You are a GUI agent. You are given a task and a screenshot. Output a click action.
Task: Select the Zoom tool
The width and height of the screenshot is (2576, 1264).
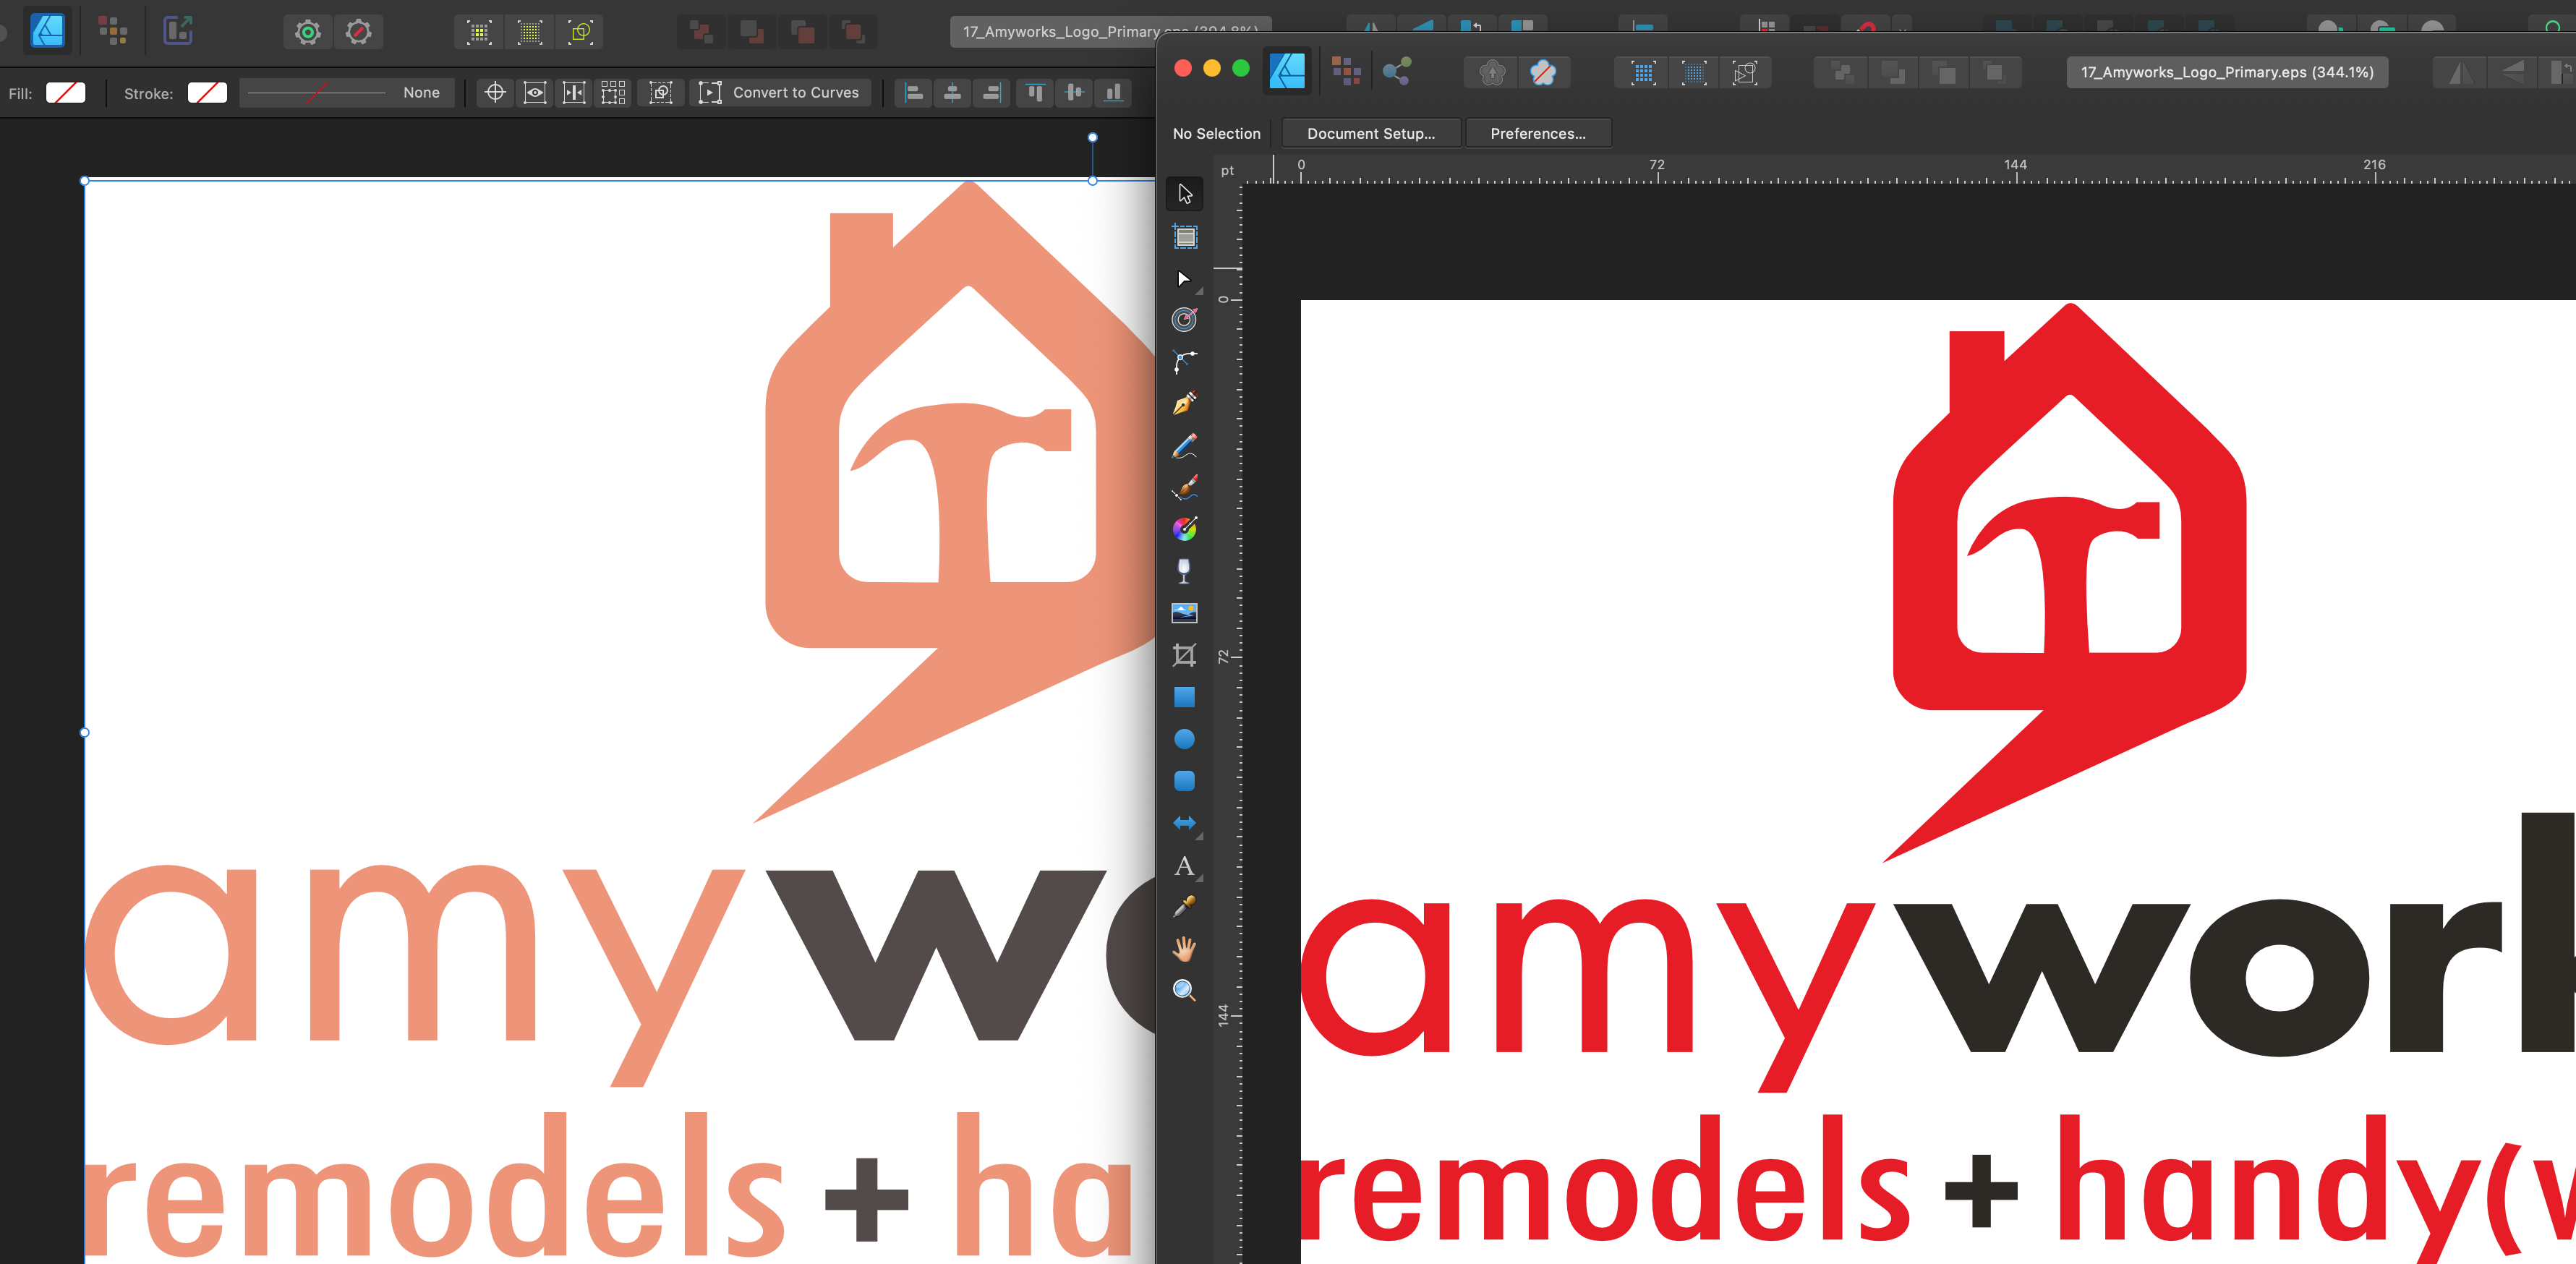(1185, 990)
